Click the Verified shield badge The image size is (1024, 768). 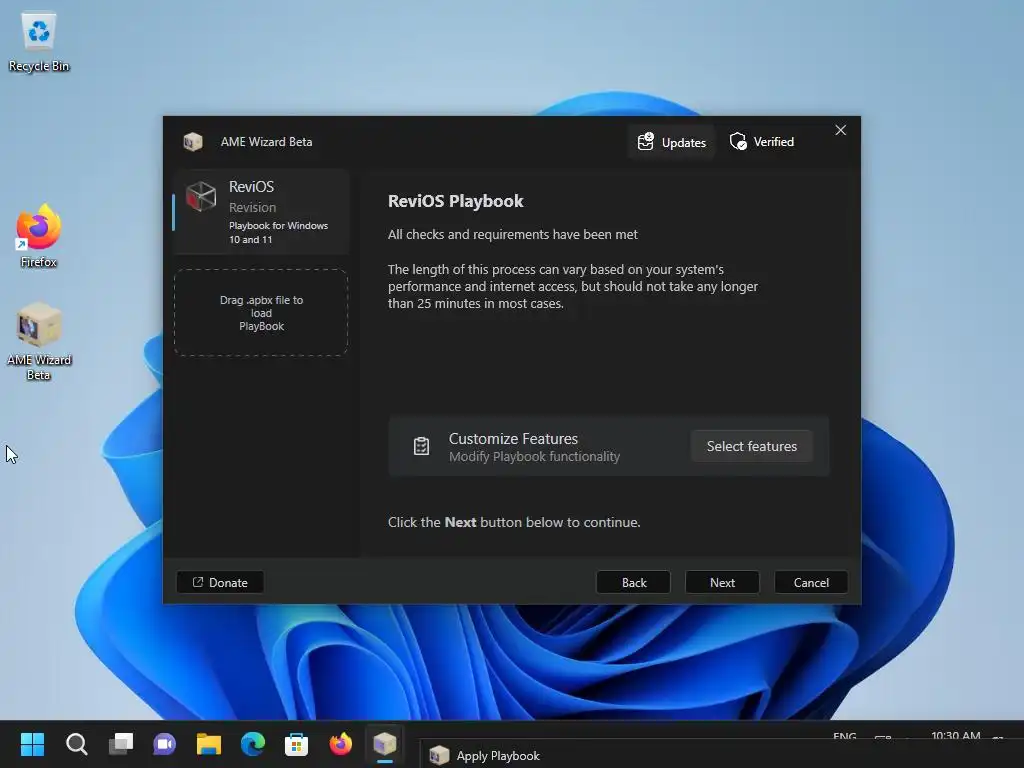coord(761,142)
